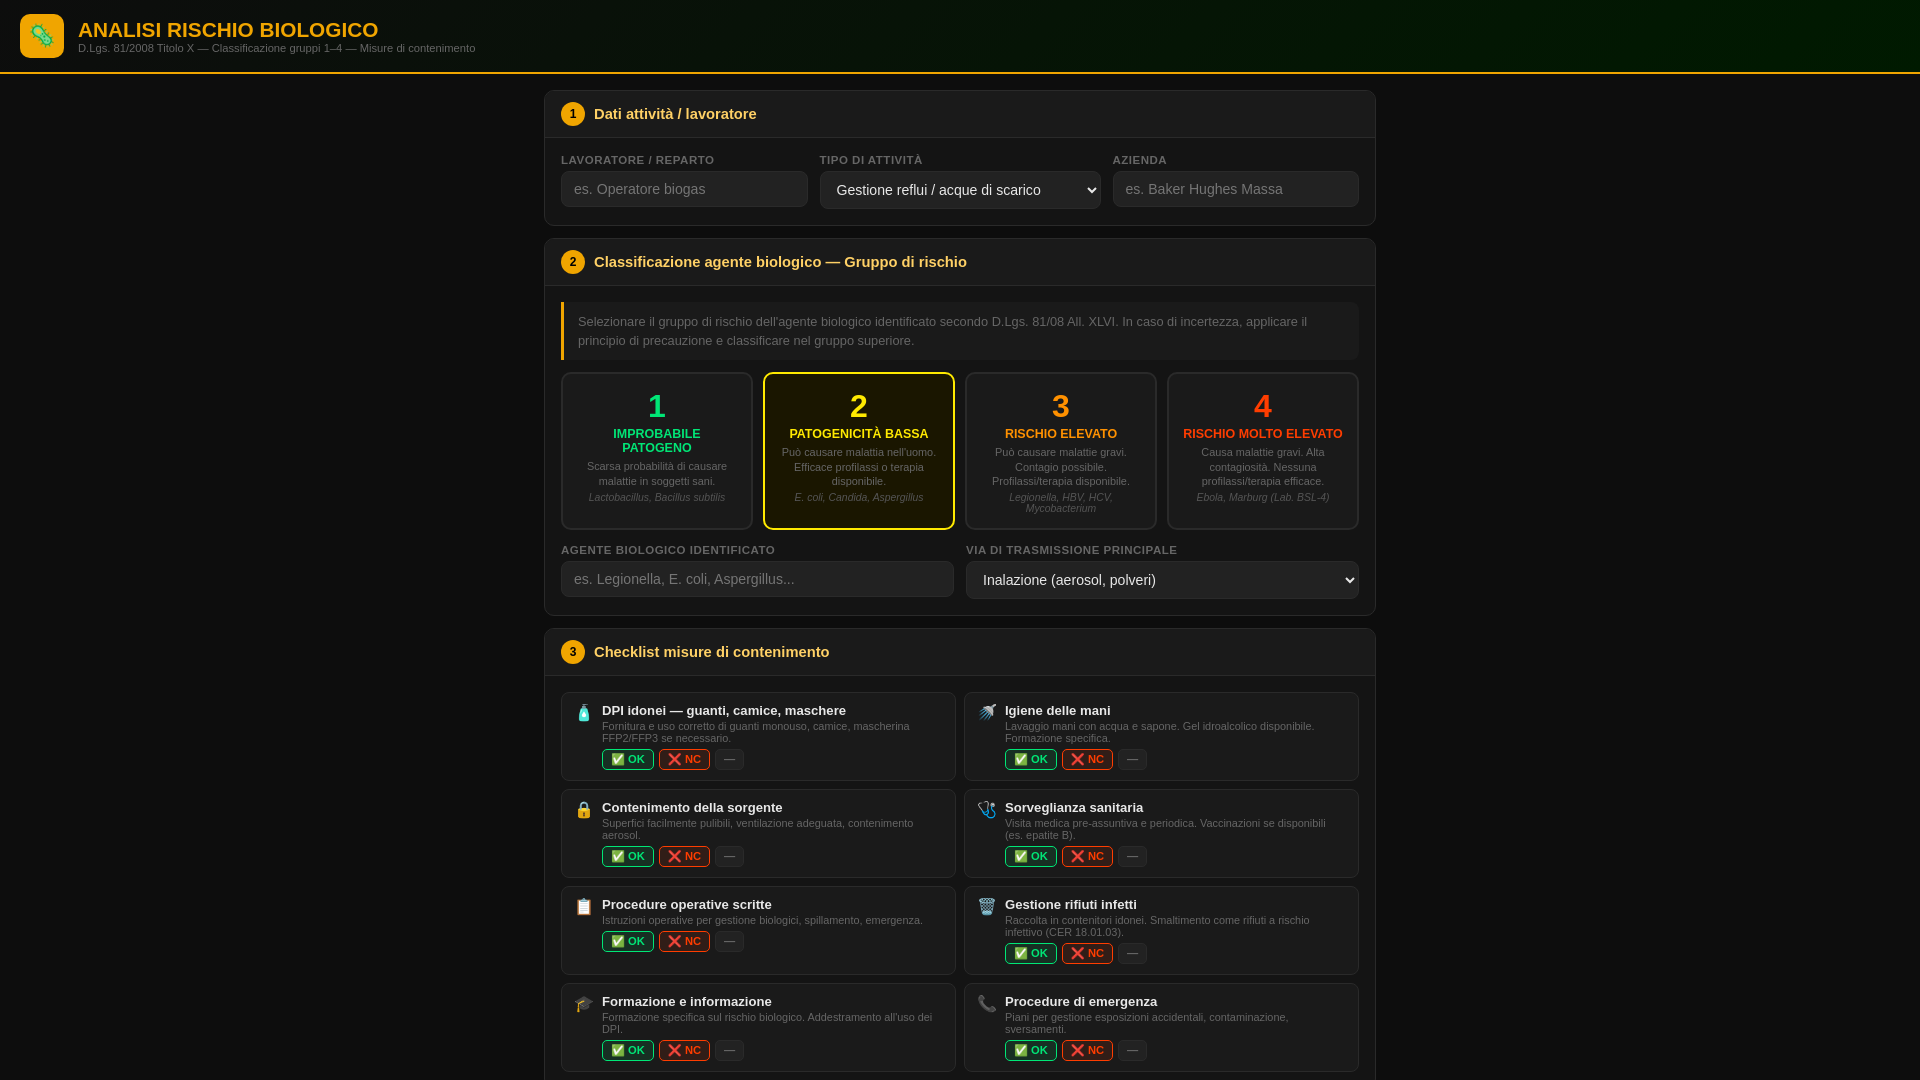Select risk group 3 Rischio elevato card
This screenshot has height=1080, width=1920.
click(1061, 451)
